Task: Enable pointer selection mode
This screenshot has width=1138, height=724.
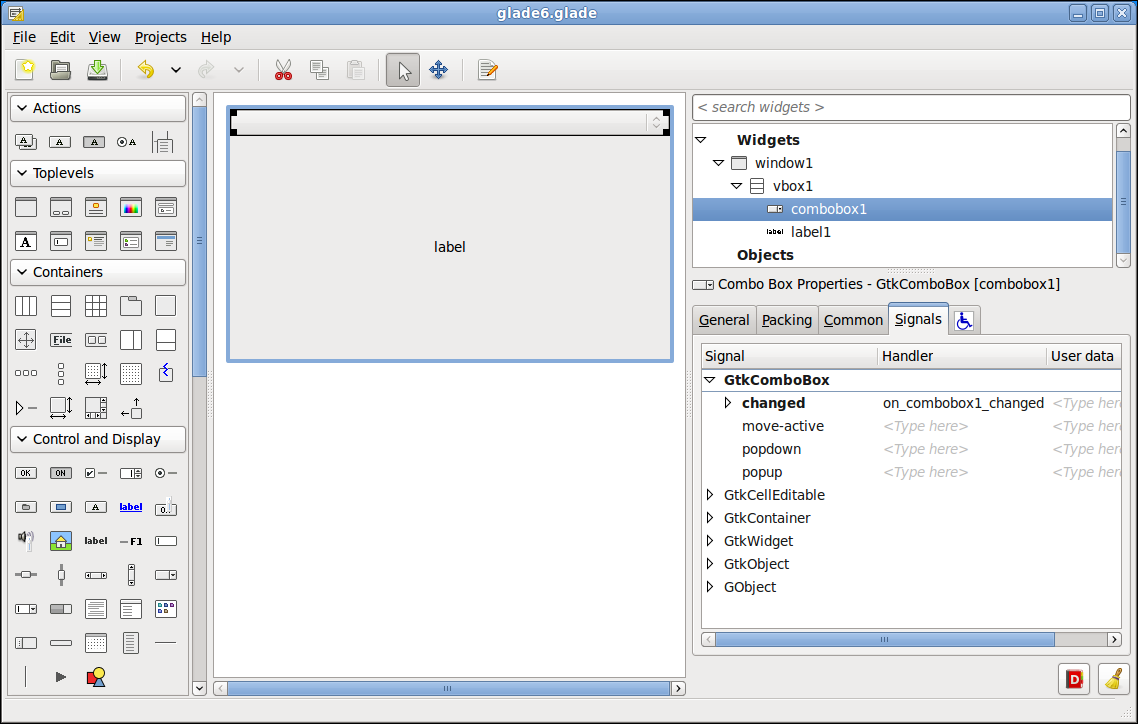Action: pos(403,70)
